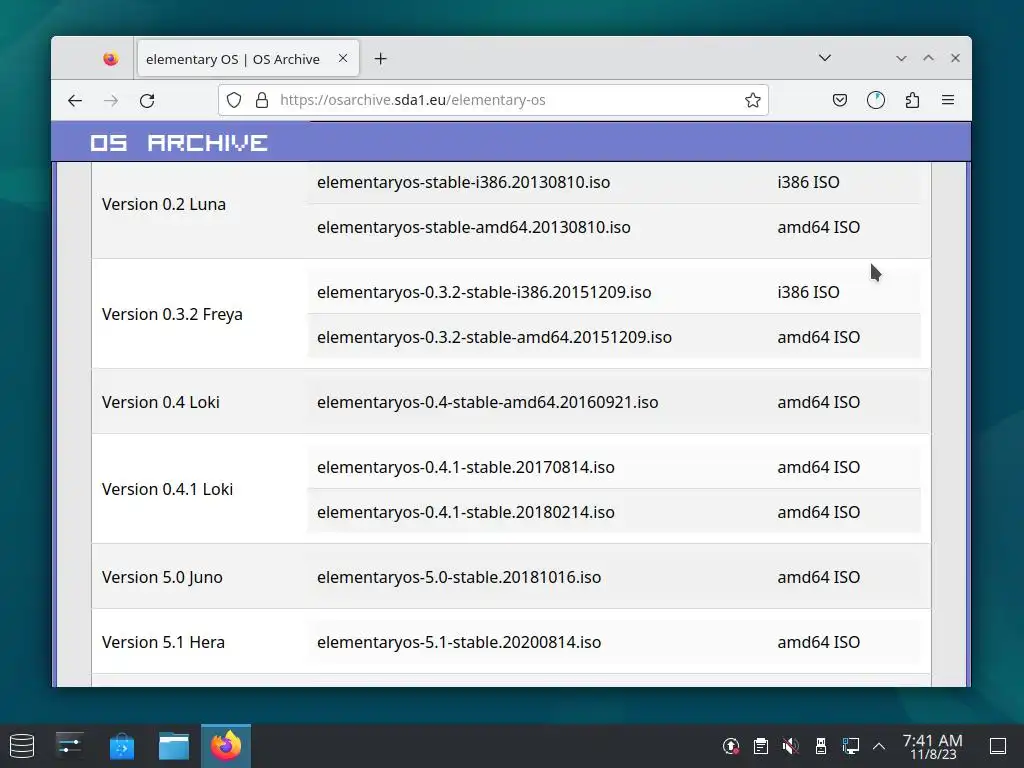The height and width of the screenshot is (768, 1024).
Task: Select the Version 5.0 Juno label
Action: pyautogui.click(x=162, y=577)
